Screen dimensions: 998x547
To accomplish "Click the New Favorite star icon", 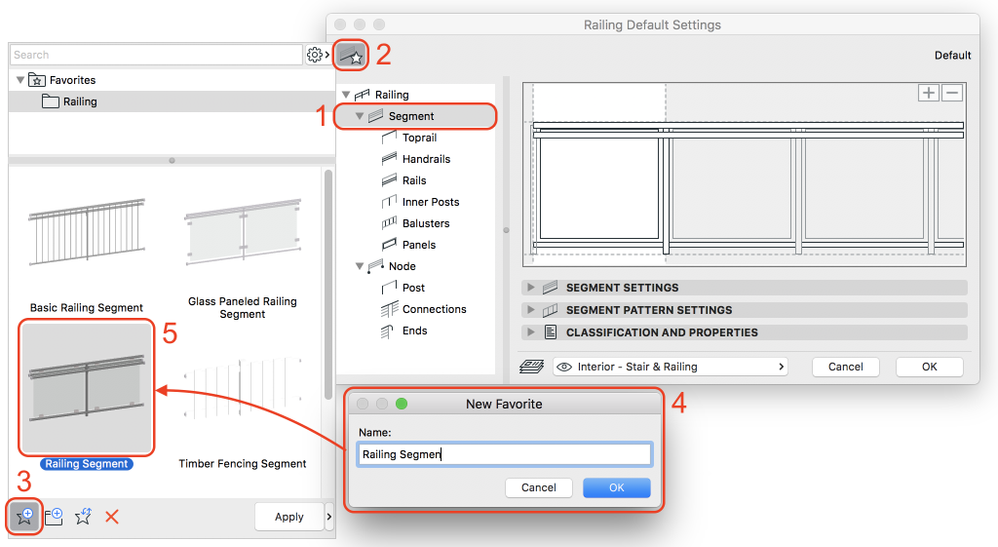I will click(x=25, y=516).
